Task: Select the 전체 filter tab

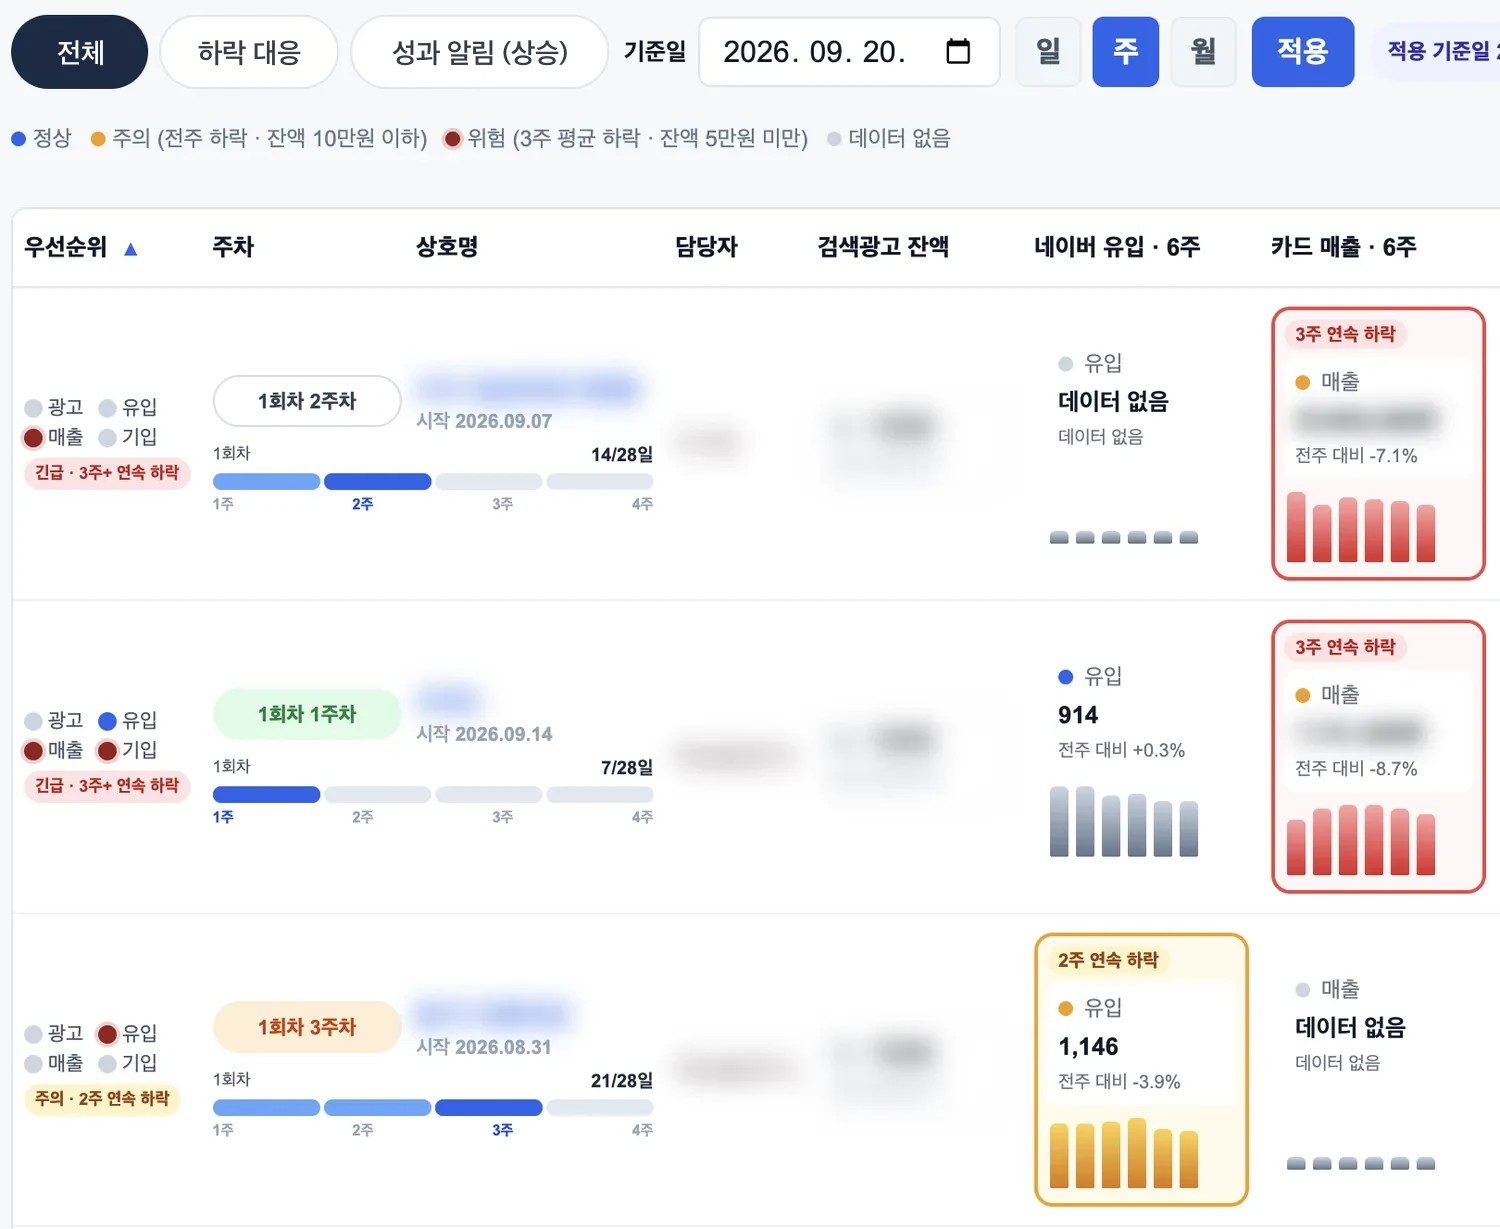Action: point(80,52)
